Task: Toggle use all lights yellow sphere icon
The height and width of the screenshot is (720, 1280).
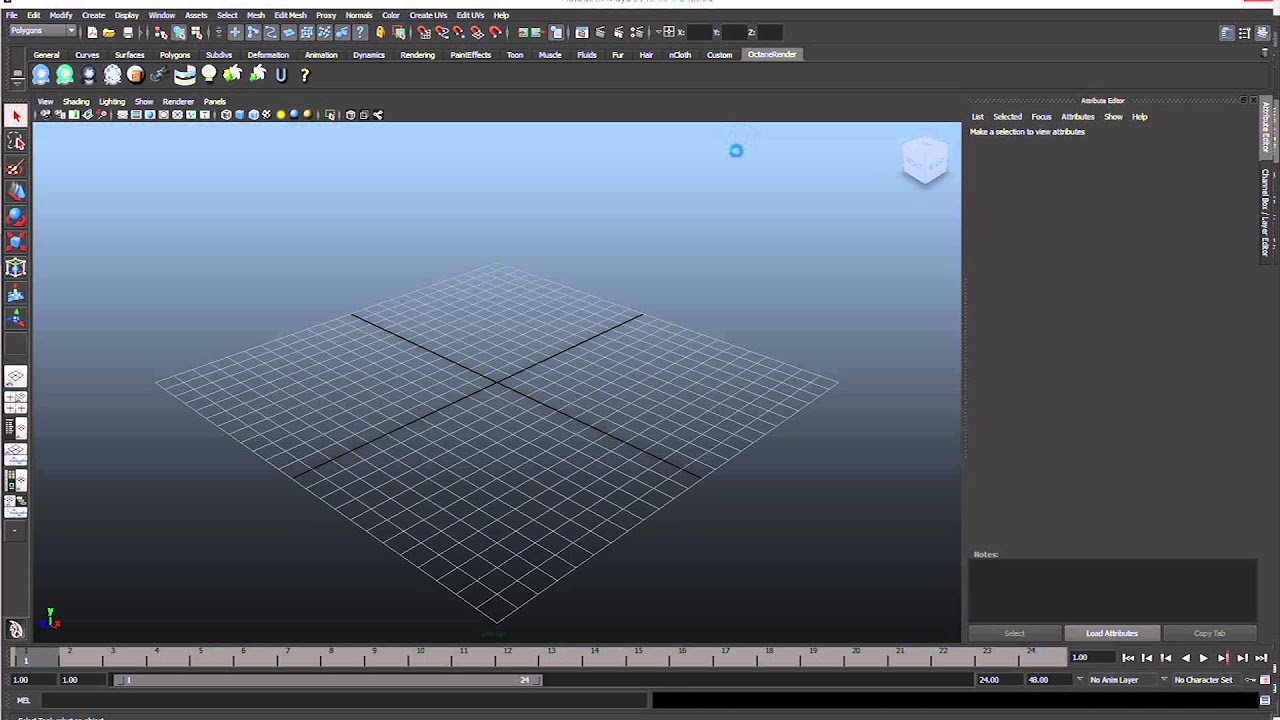Action: (281, 115)
